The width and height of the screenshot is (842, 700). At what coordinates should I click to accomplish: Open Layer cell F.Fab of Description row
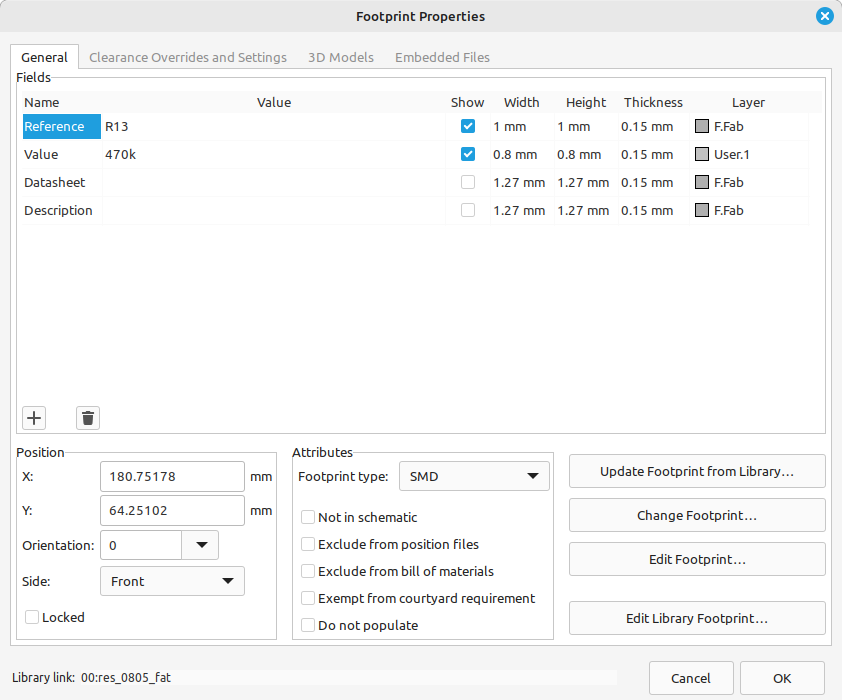point(749,210)
